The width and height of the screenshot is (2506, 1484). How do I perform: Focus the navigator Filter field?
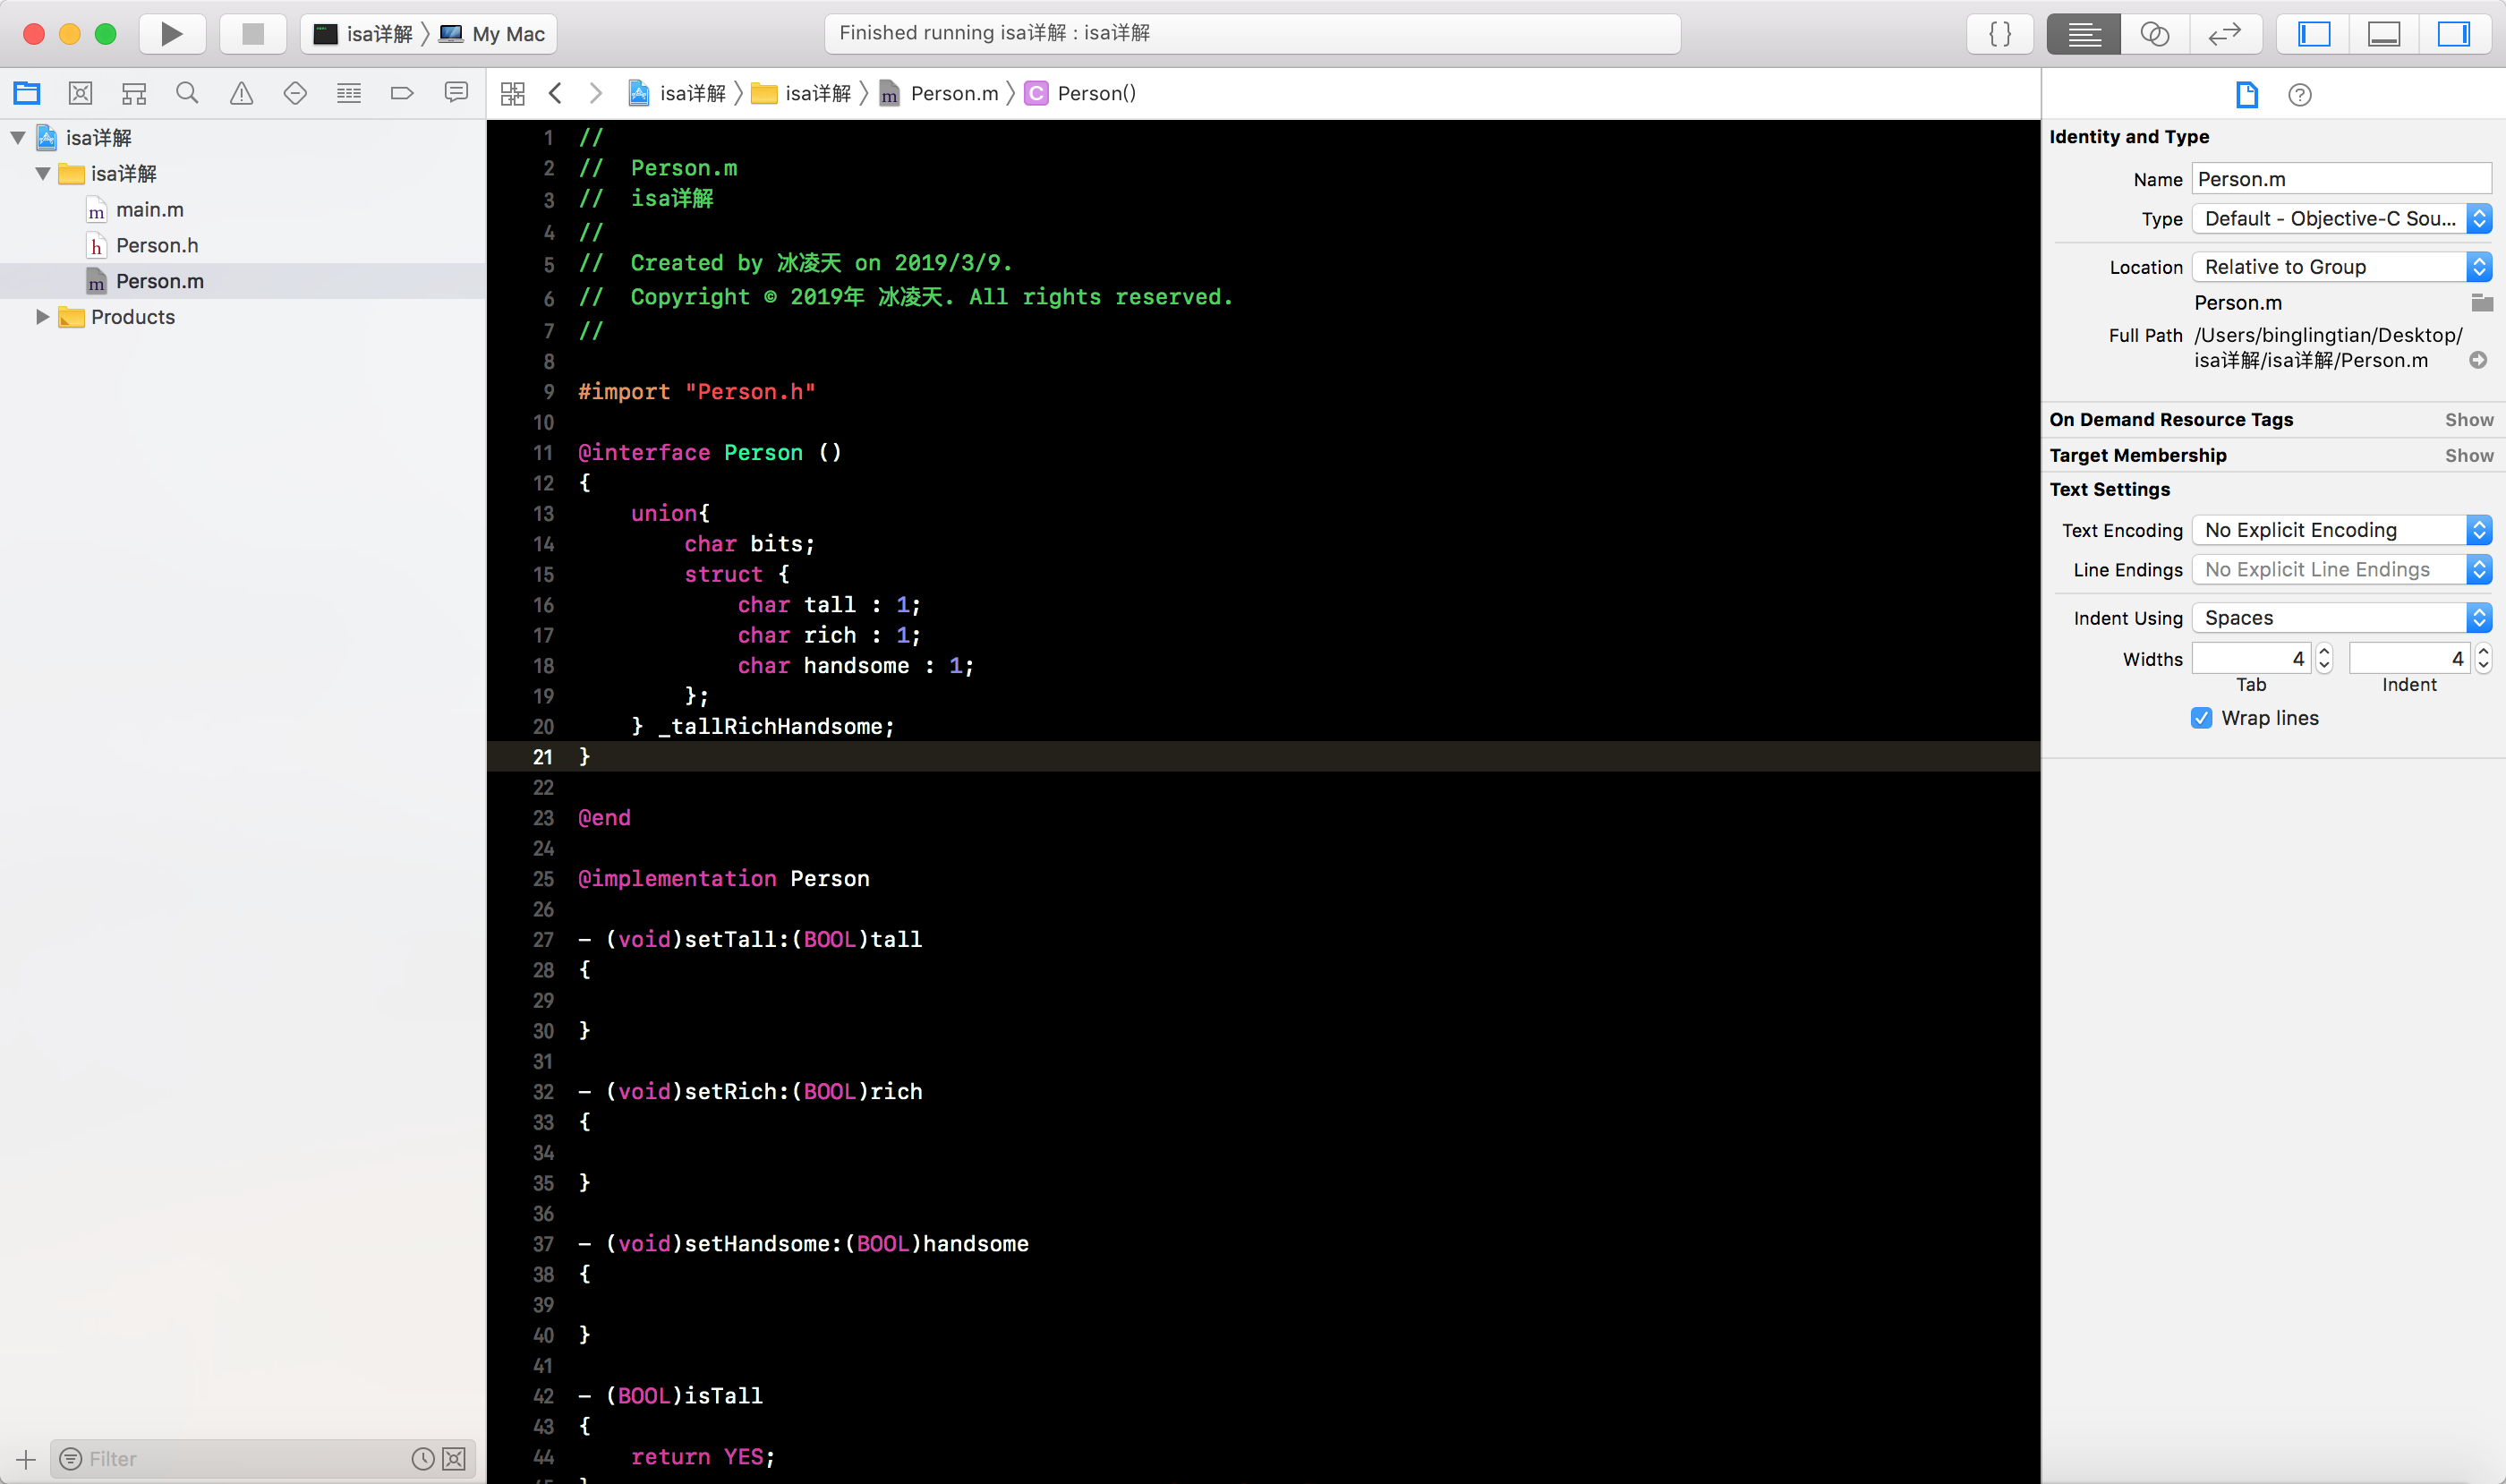pyautogui.click(x=240, y=1459)
